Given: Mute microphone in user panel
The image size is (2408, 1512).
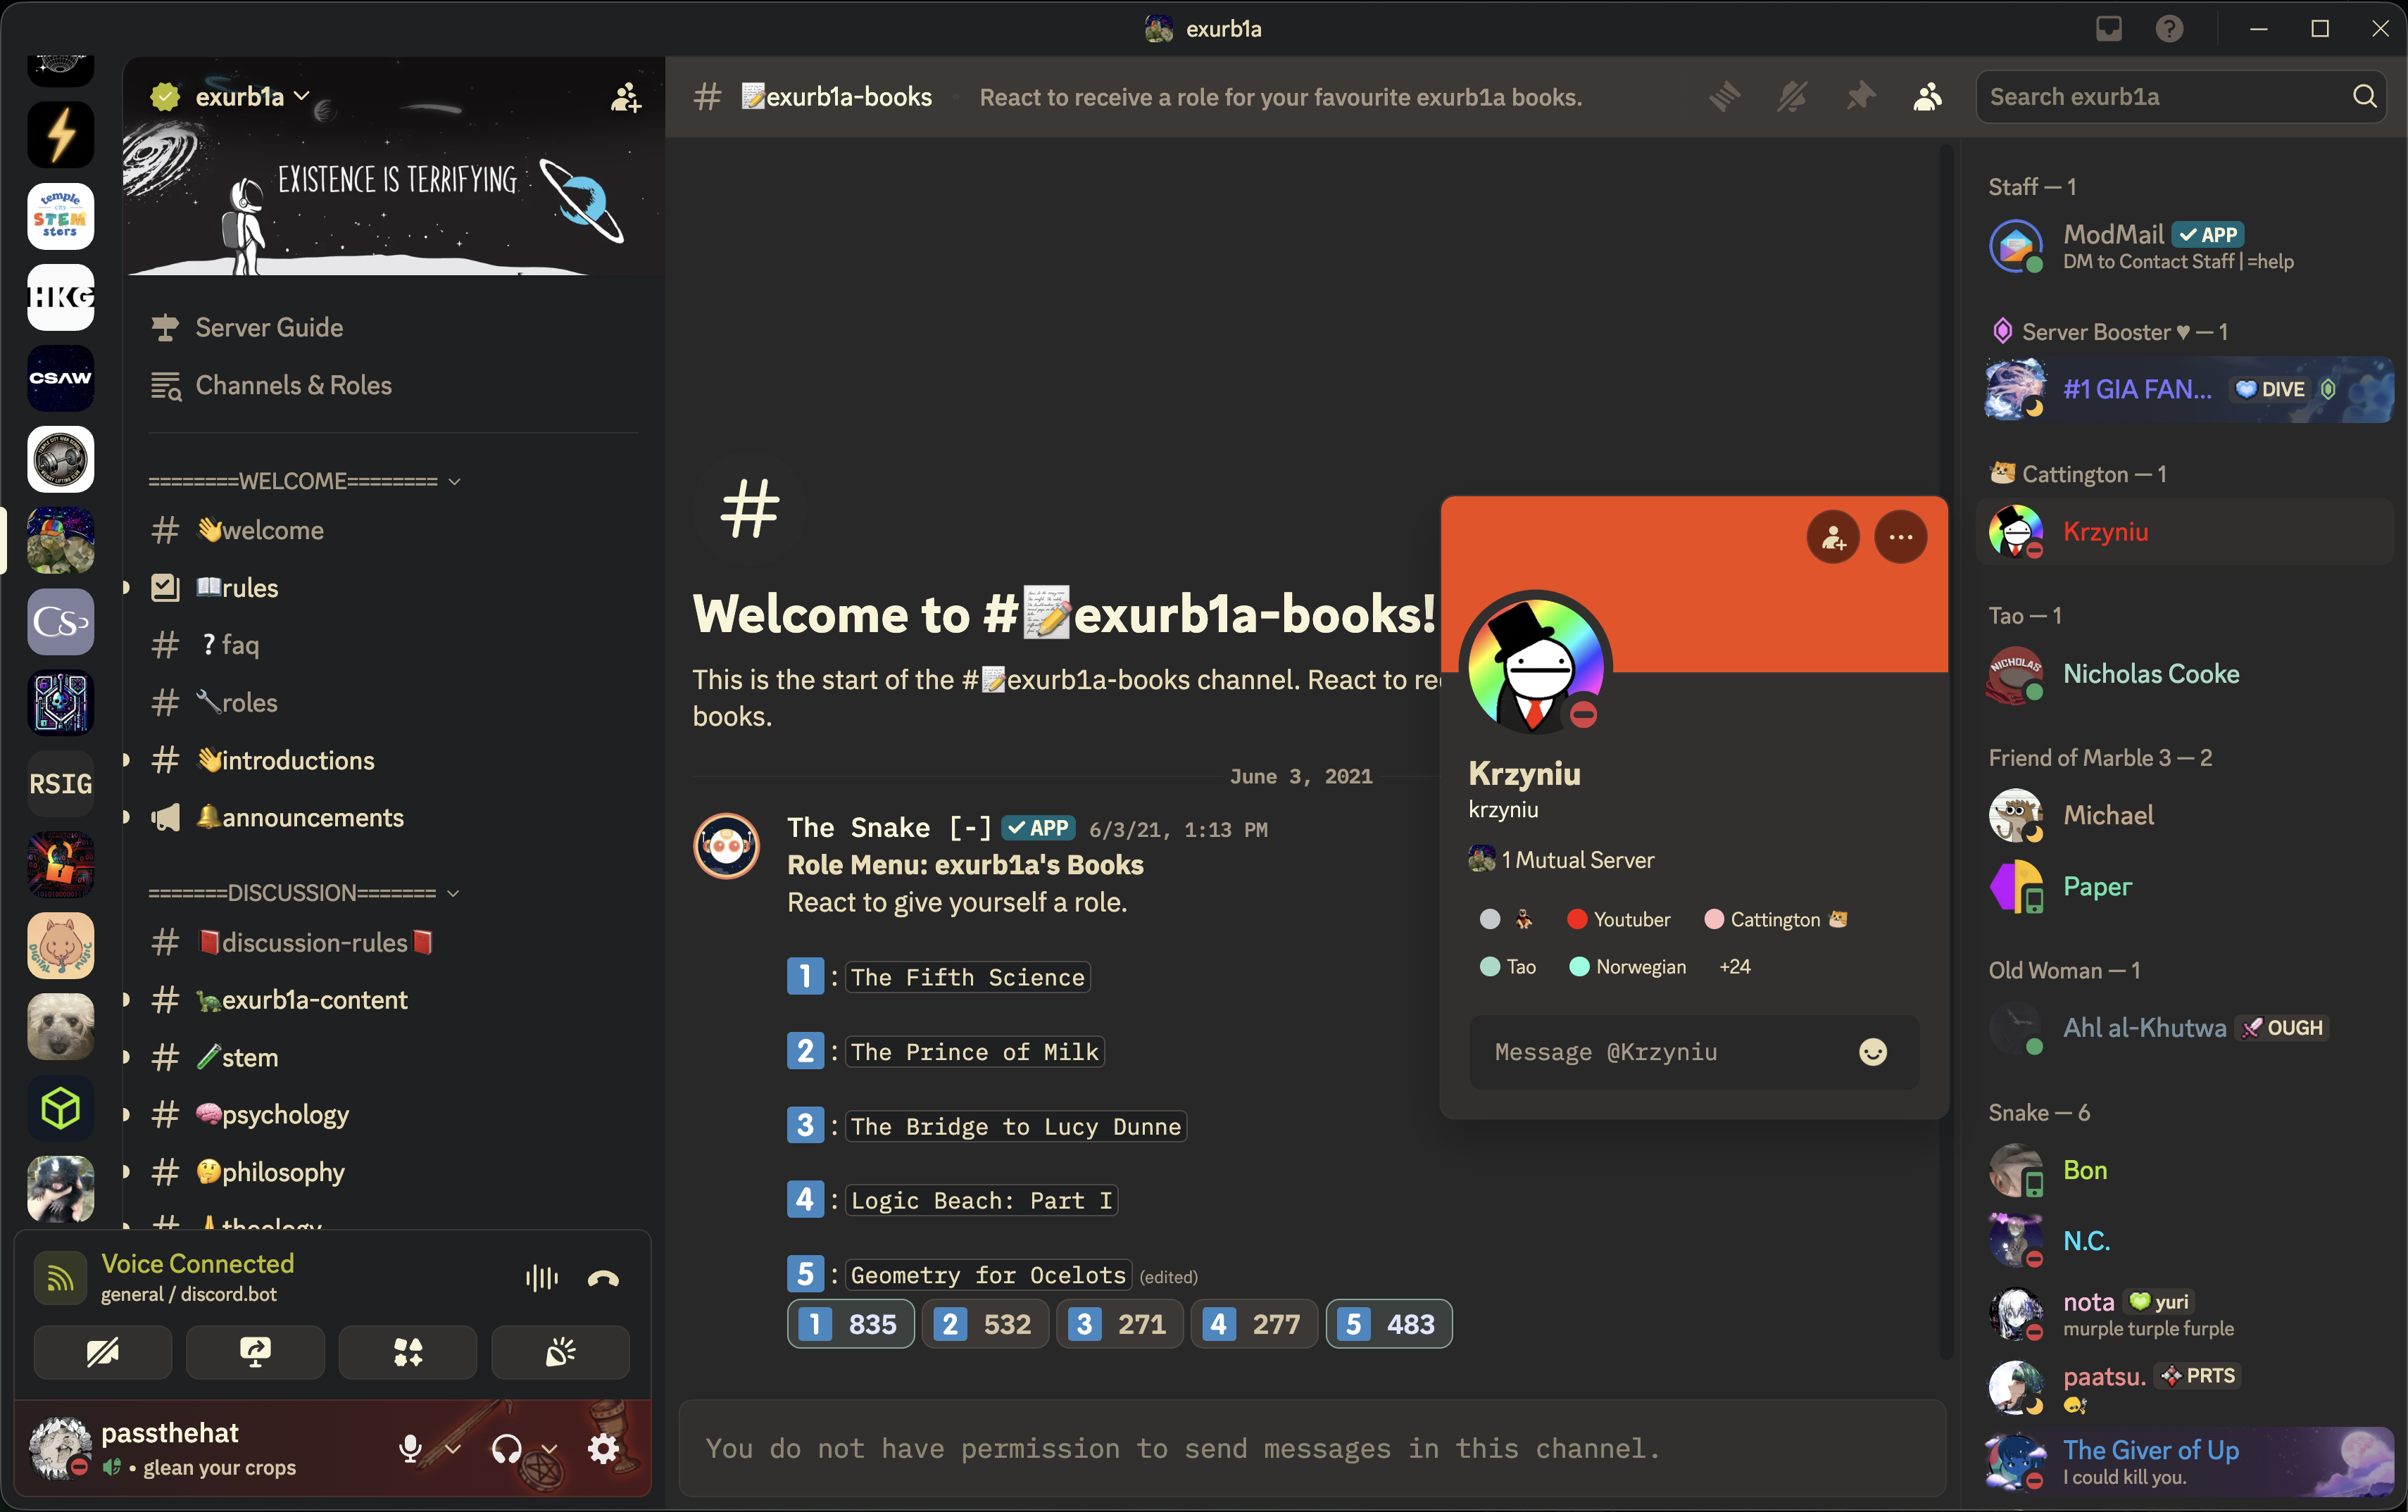Looking at the screenshot, I should (410, 1448).
